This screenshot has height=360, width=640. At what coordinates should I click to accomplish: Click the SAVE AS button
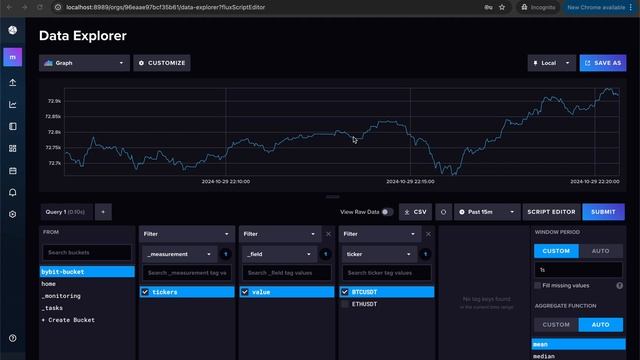603,63
